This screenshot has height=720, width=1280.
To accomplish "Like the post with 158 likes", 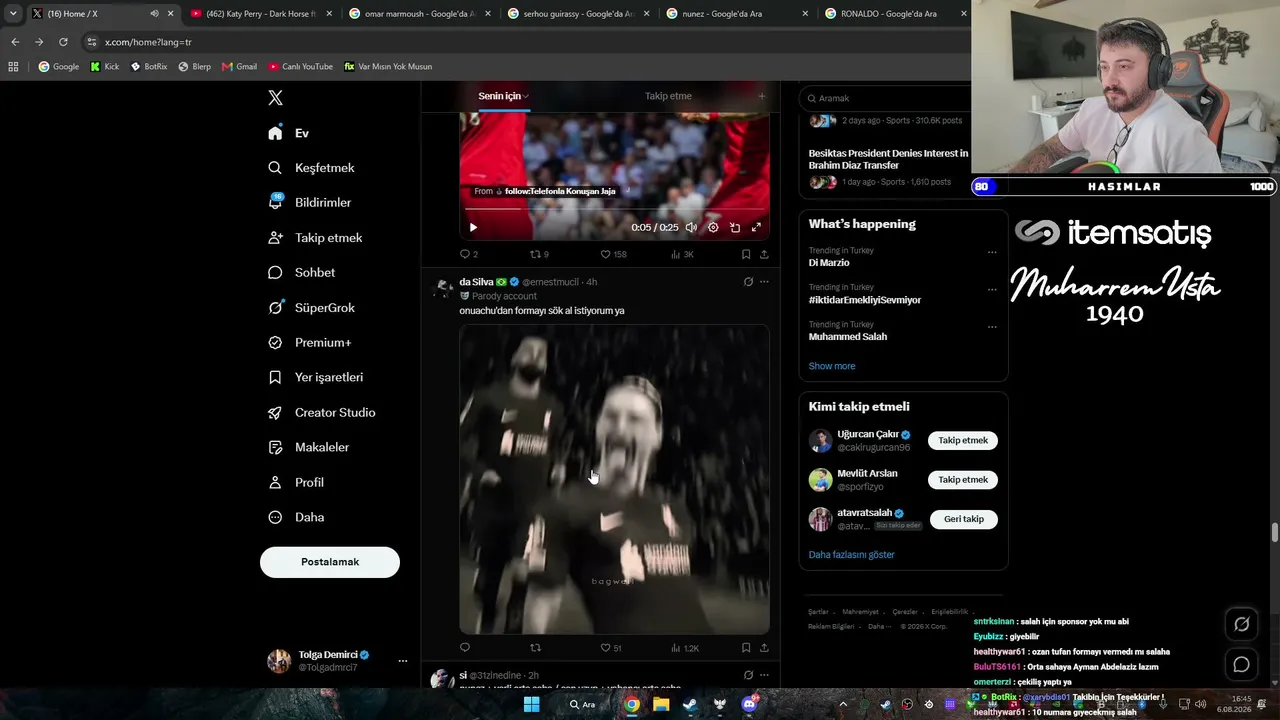I will 605,254.
